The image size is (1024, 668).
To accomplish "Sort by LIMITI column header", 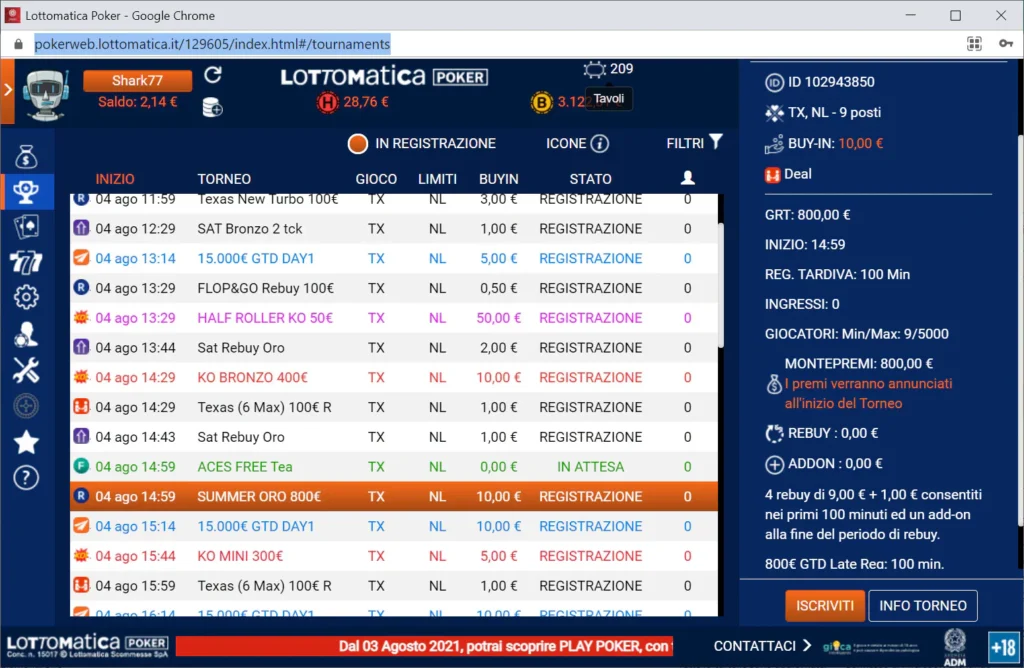I will point(437,179).
